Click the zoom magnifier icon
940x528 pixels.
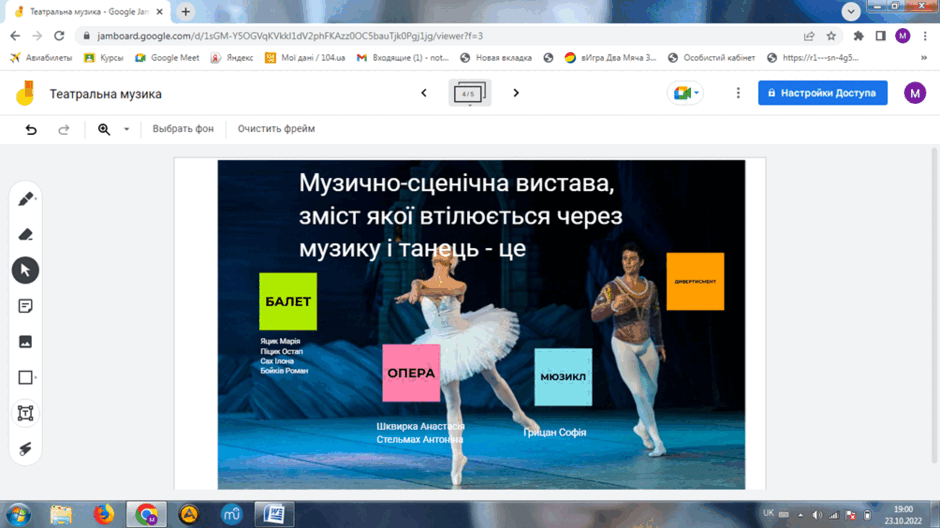[104, 129]
